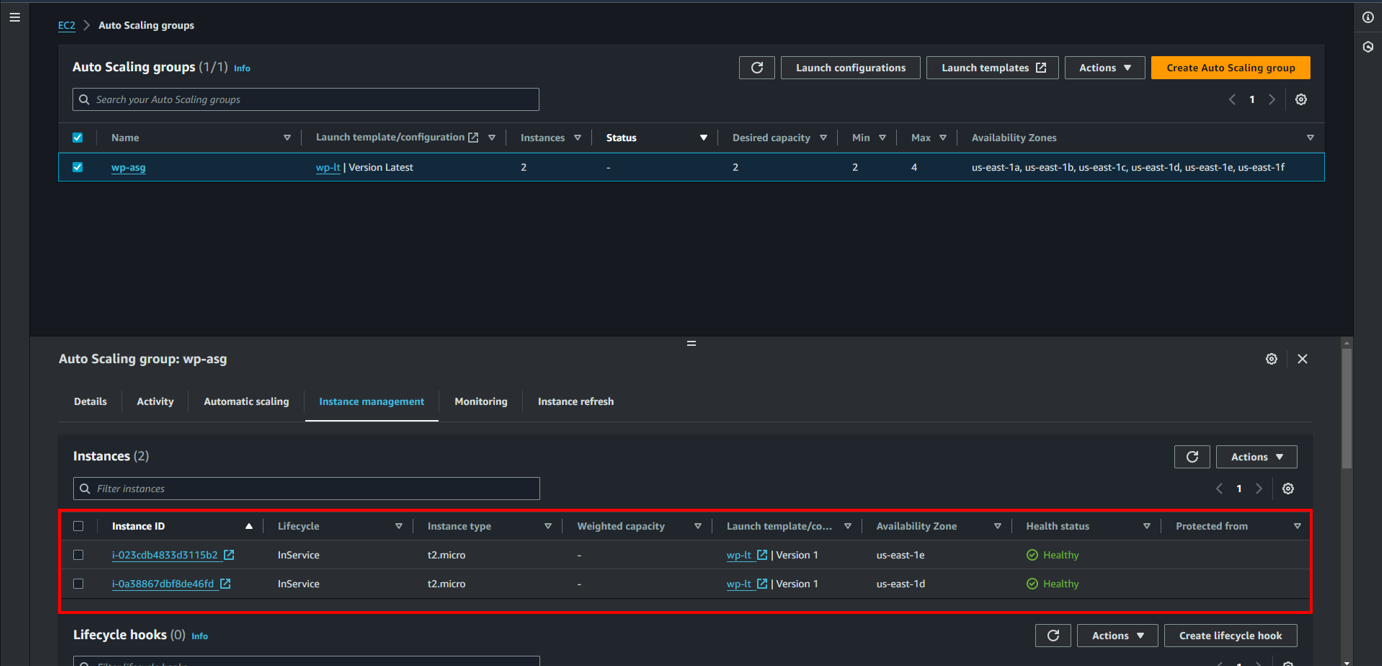Open Auto Scaling groups table settings gear
Viewport: 1382px width, 666px height.
[1301, 100]
